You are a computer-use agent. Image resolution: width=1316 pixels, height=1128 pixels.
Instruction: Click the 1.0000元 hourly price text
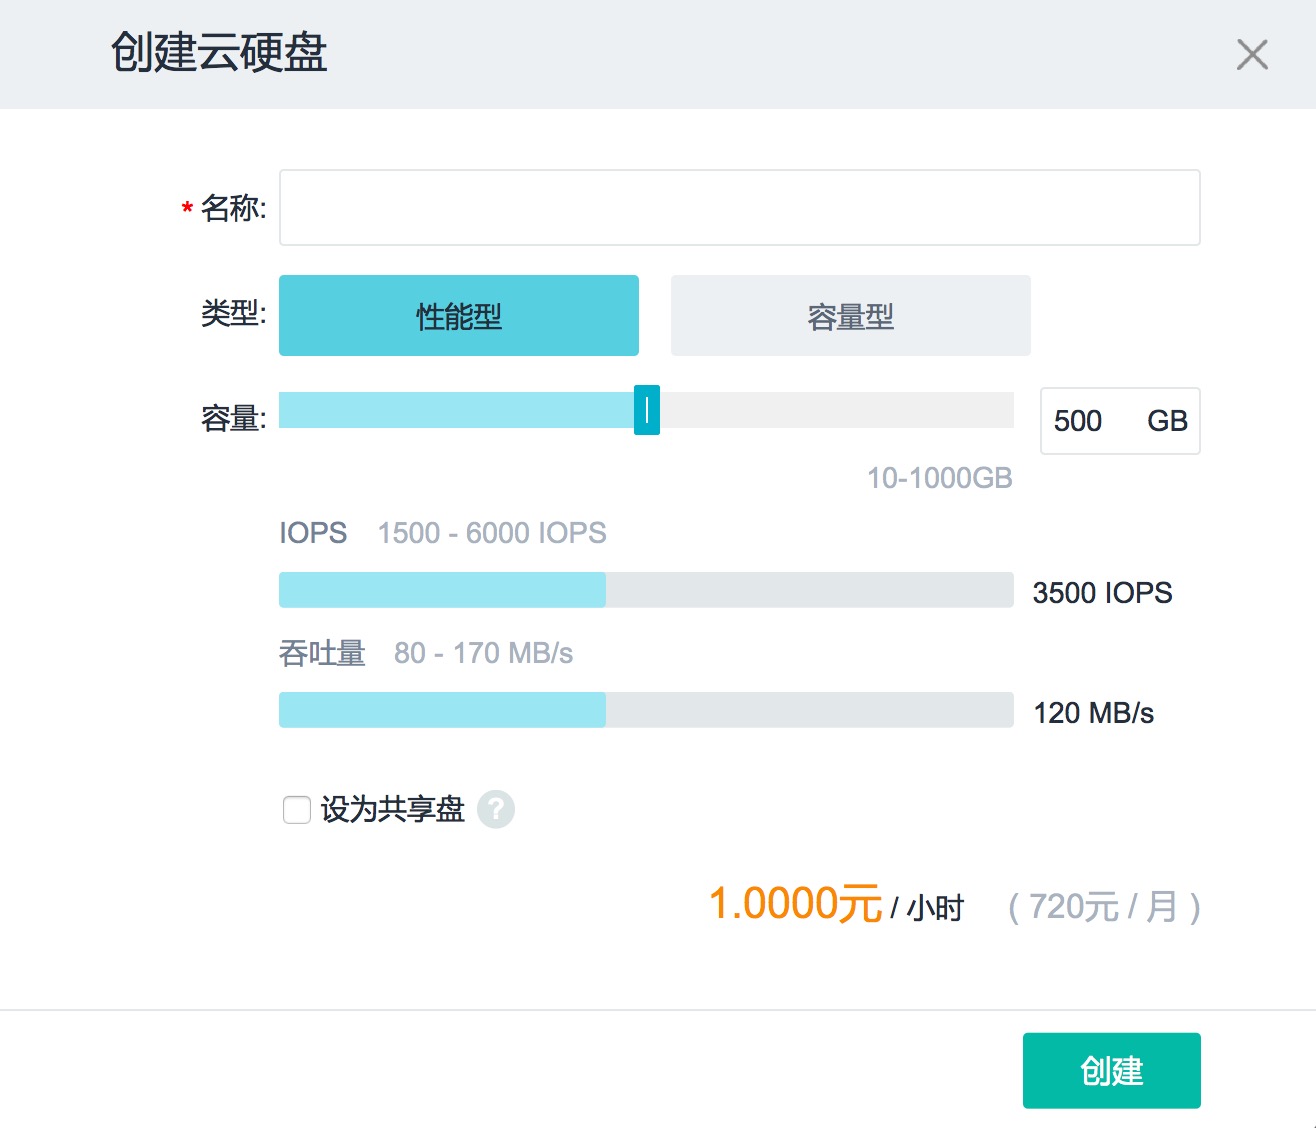(x=795, y=904)
